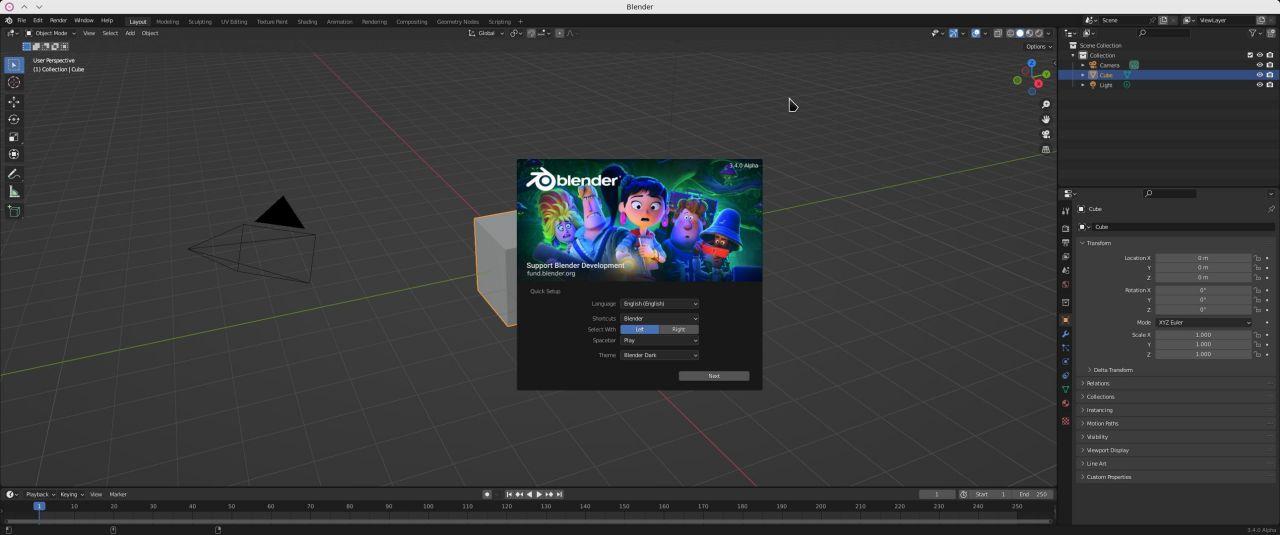Open the Material properties tab icon

(1065, 403)
